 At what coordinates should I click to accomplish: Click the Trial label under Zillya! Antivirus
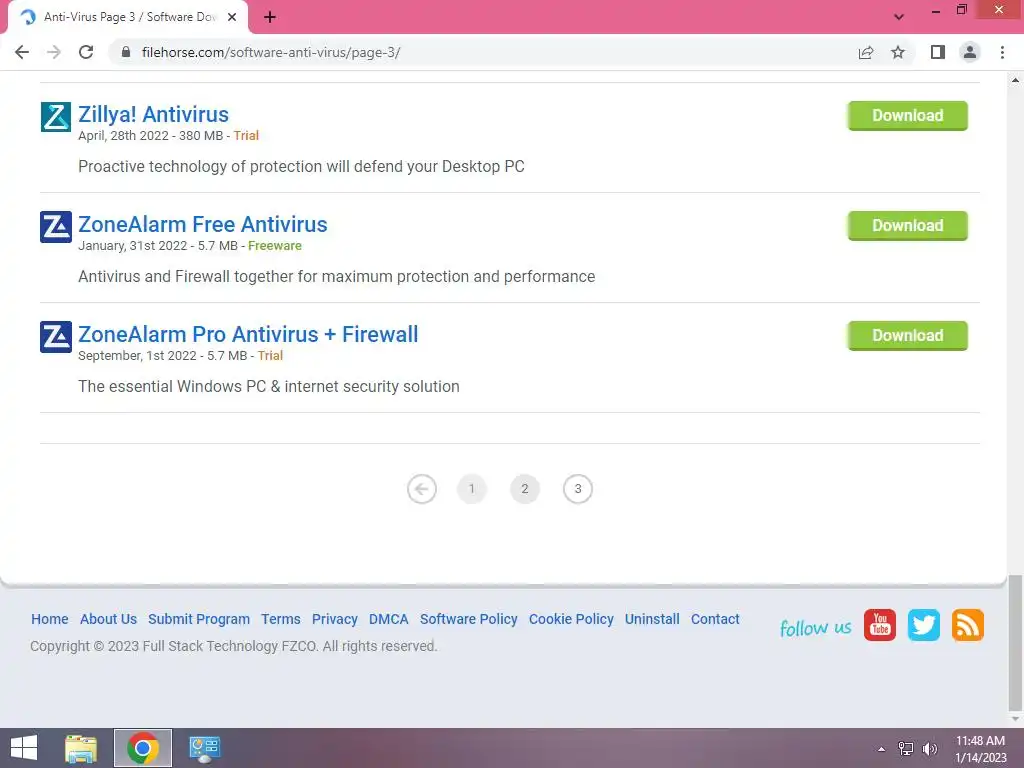[246, 136]
